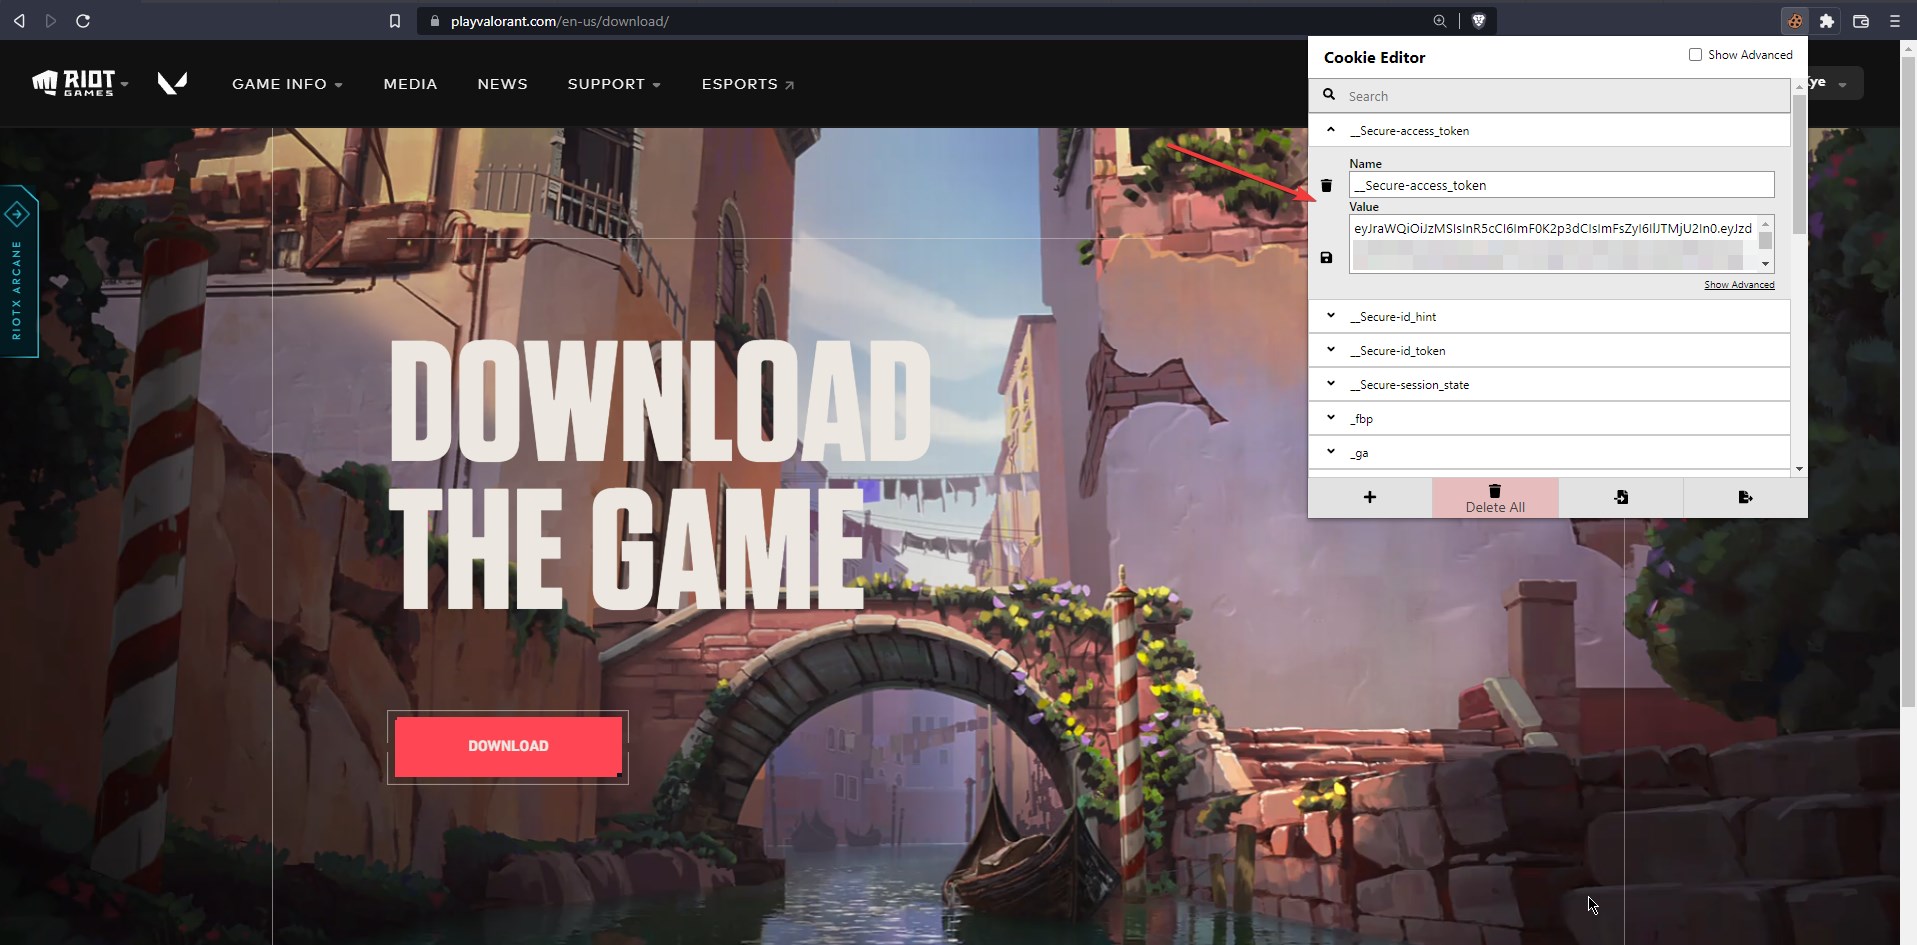Image resolution: width=1917 pixels, height=945 pixels.
Task: Click the value text area scroll down arrow
Action: tap(1766, 264)
